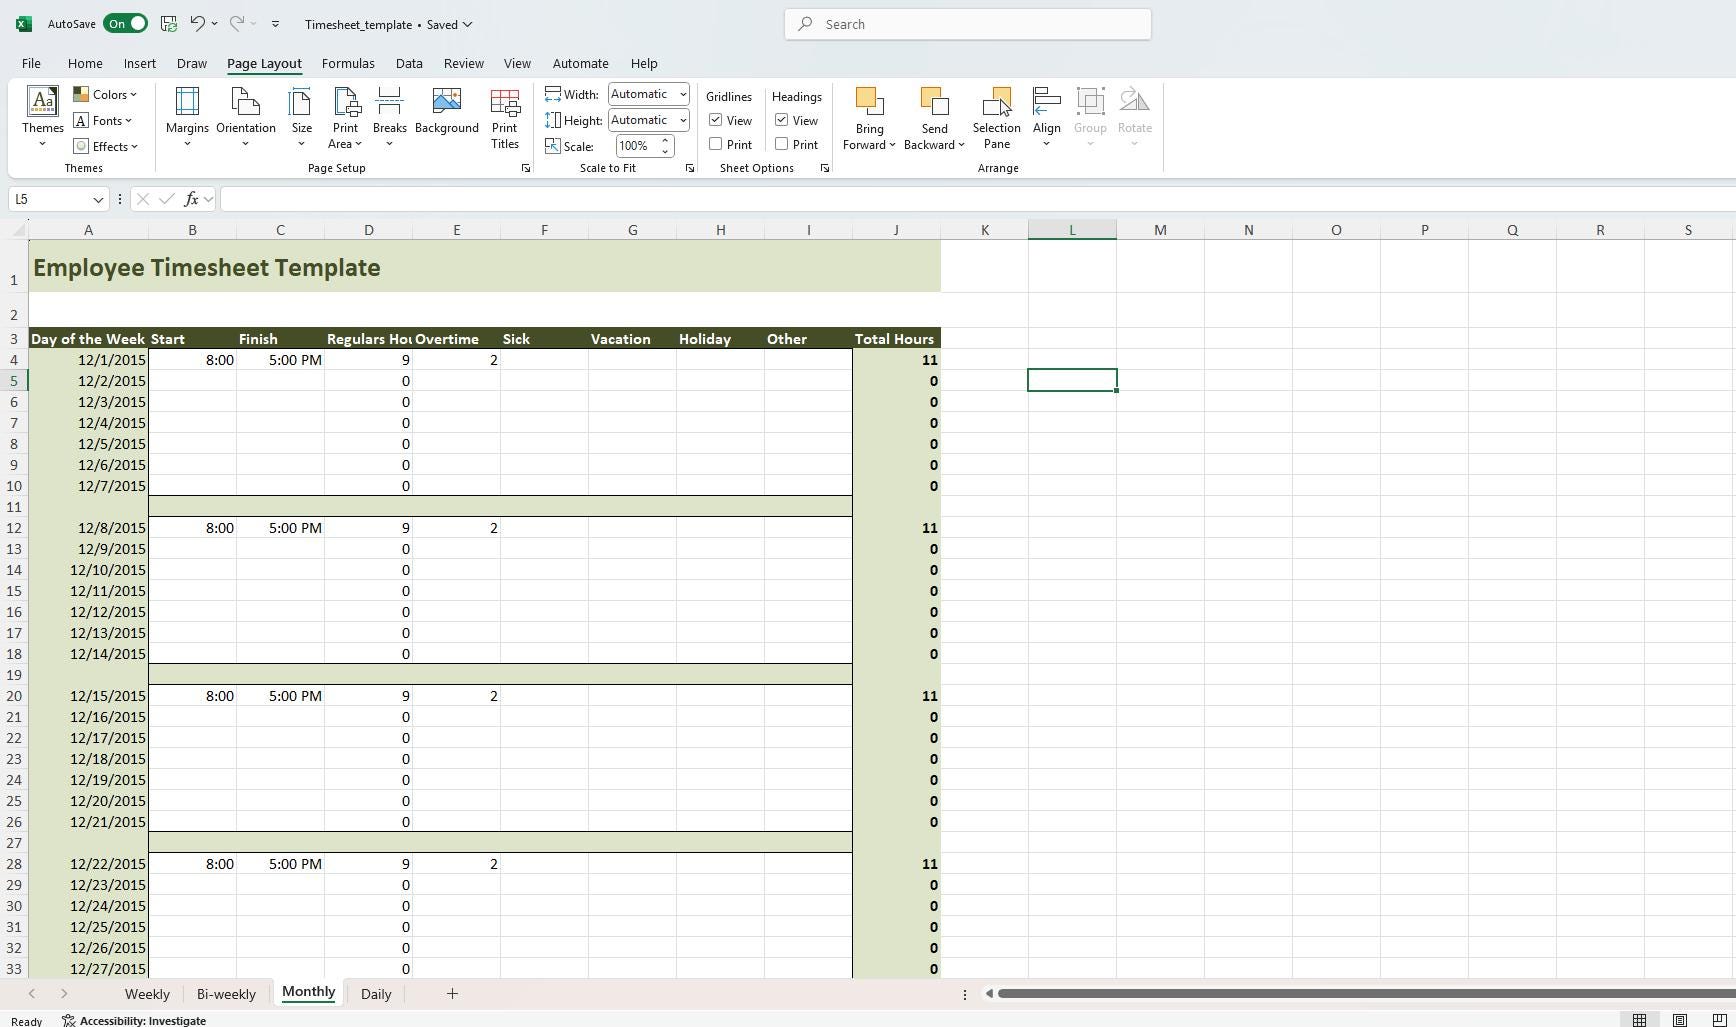Open Page Setup dialog launcher
The width and height of the screenshot is (1736, 1027).
526,169
